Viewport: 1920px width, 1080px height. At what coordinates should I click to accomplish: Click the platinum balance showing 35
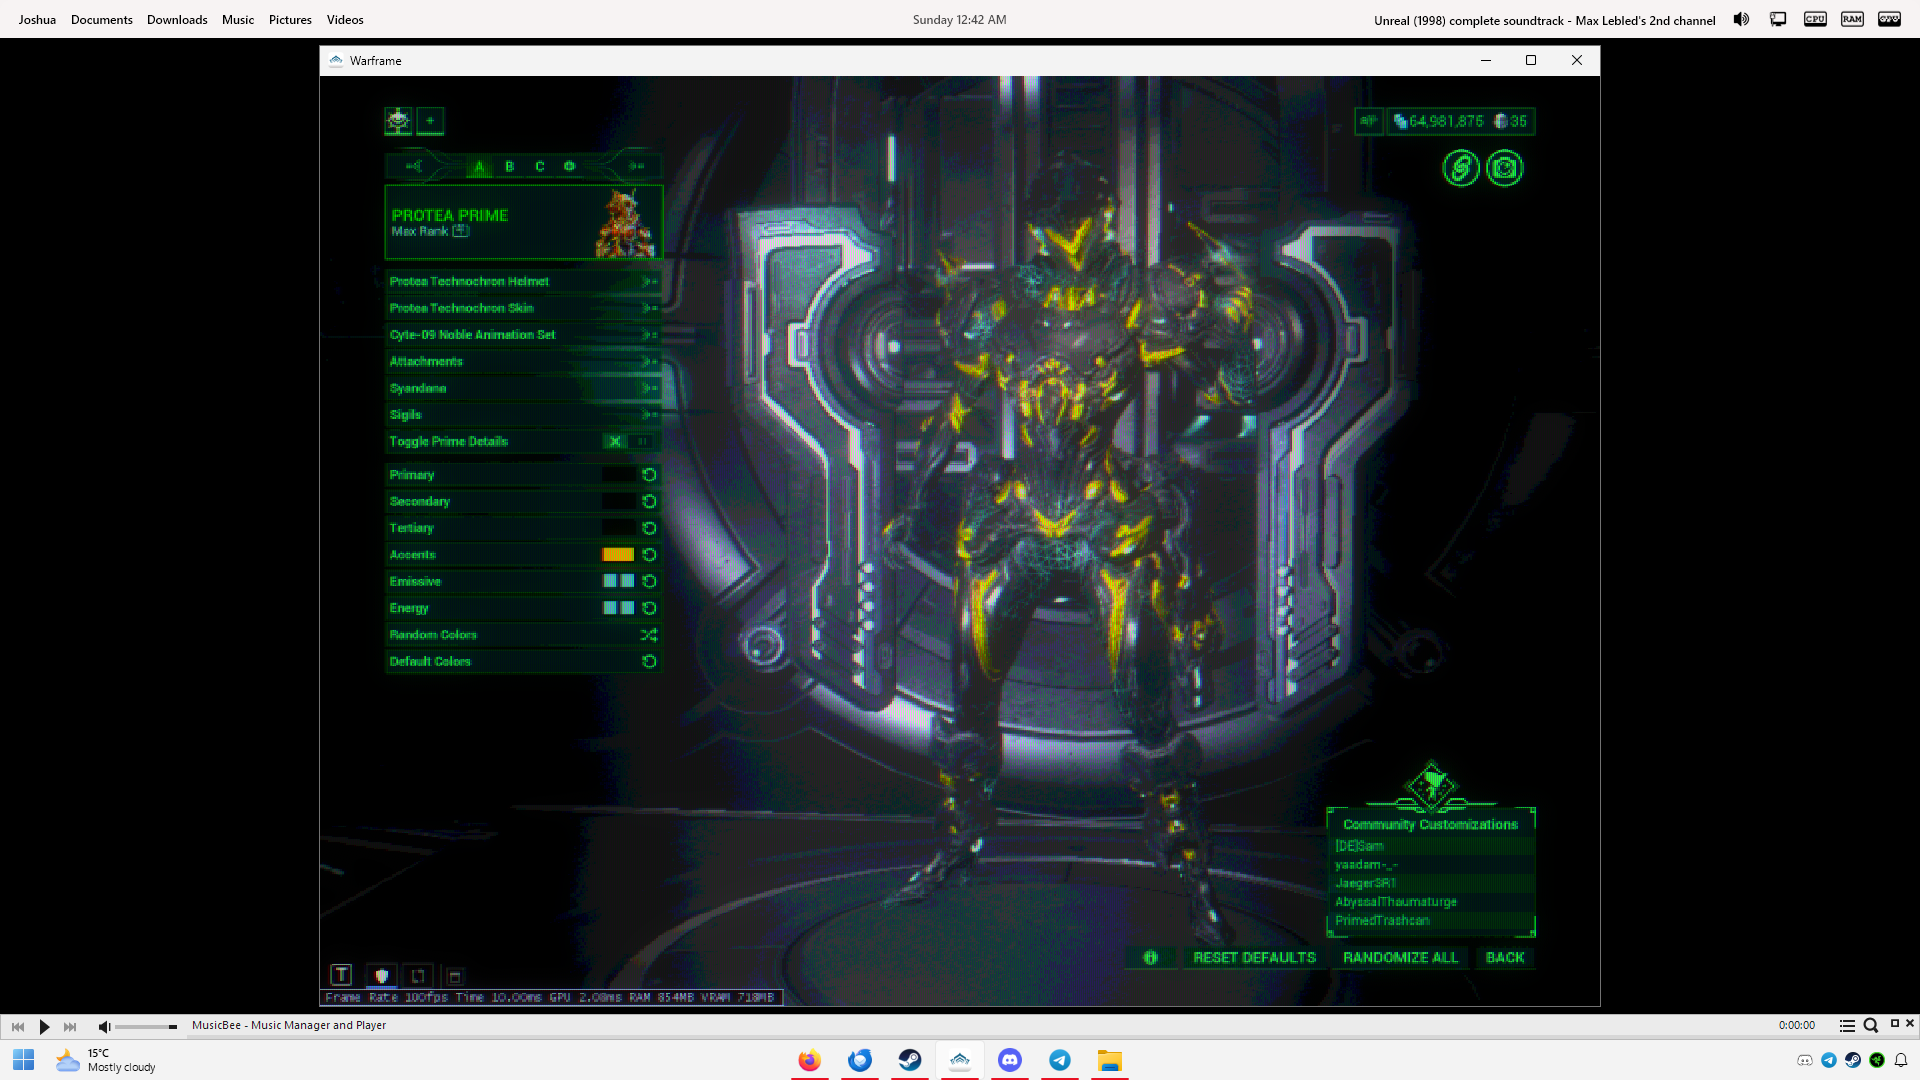pyautogui.click(x=1511, y=121)
